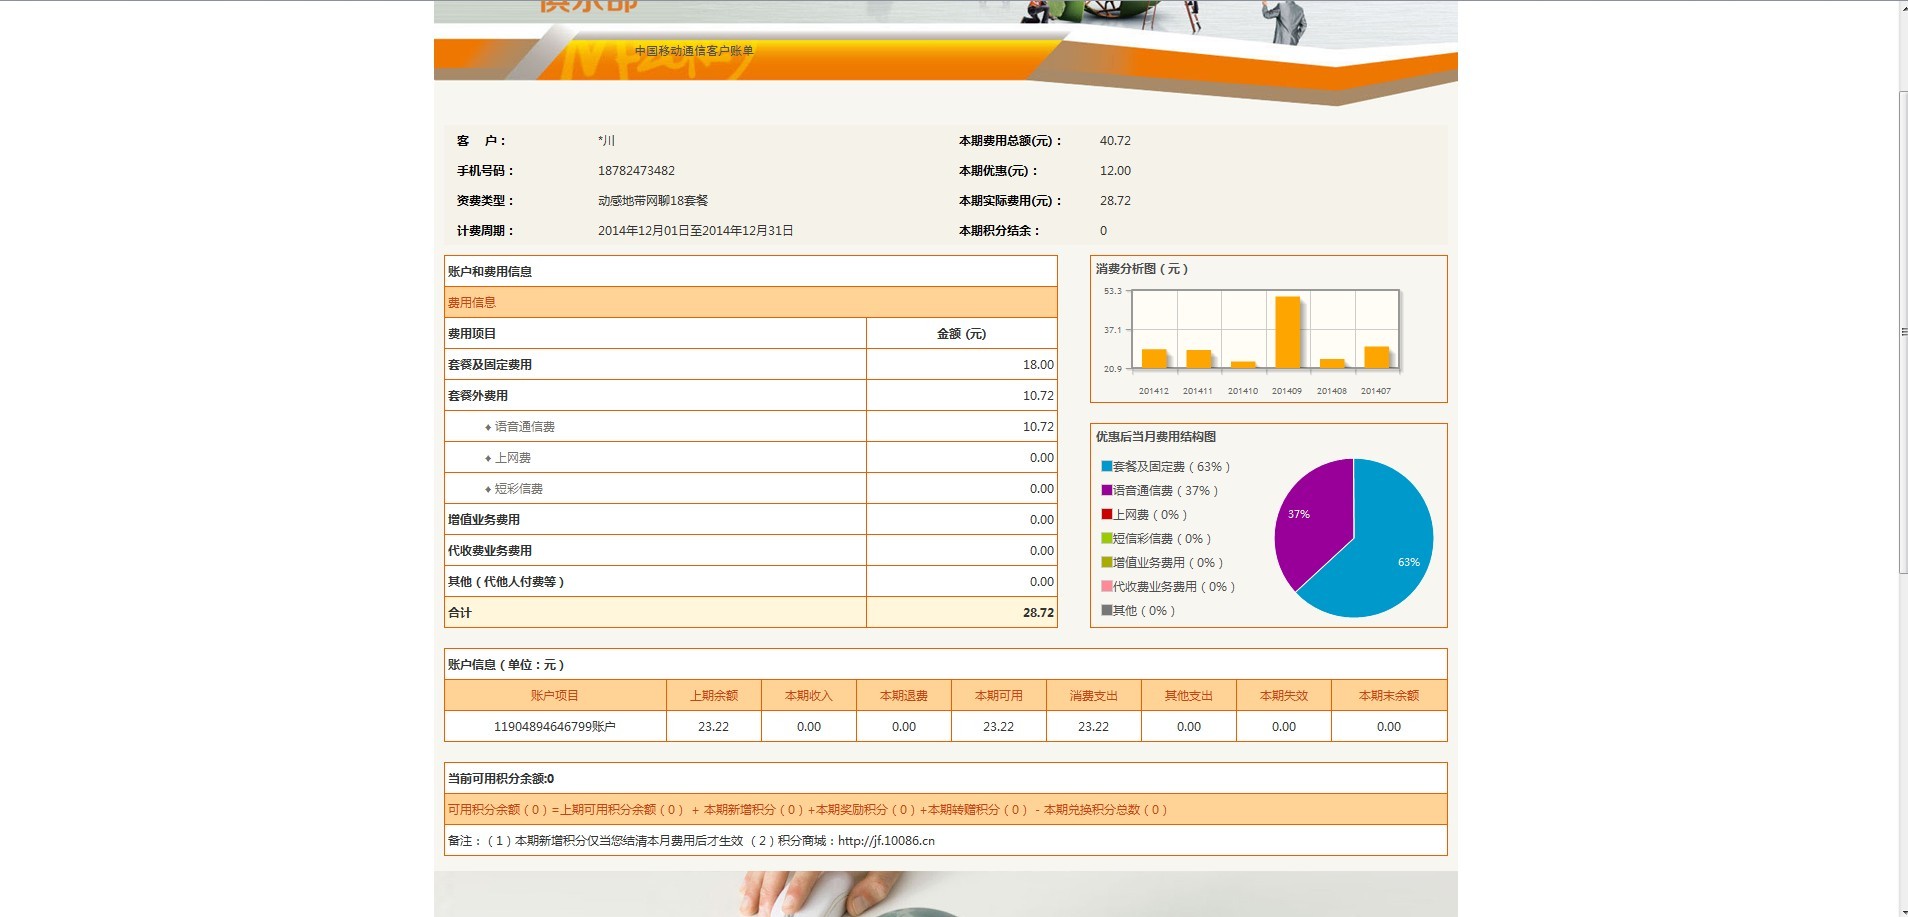Click the gray 其他 legend swatch

tap(1106, 610)
